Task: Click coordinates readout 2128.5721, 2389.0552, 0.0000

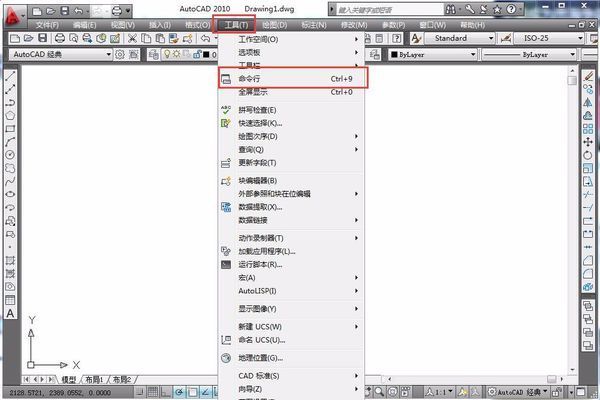Action: (x=60, y=393)
